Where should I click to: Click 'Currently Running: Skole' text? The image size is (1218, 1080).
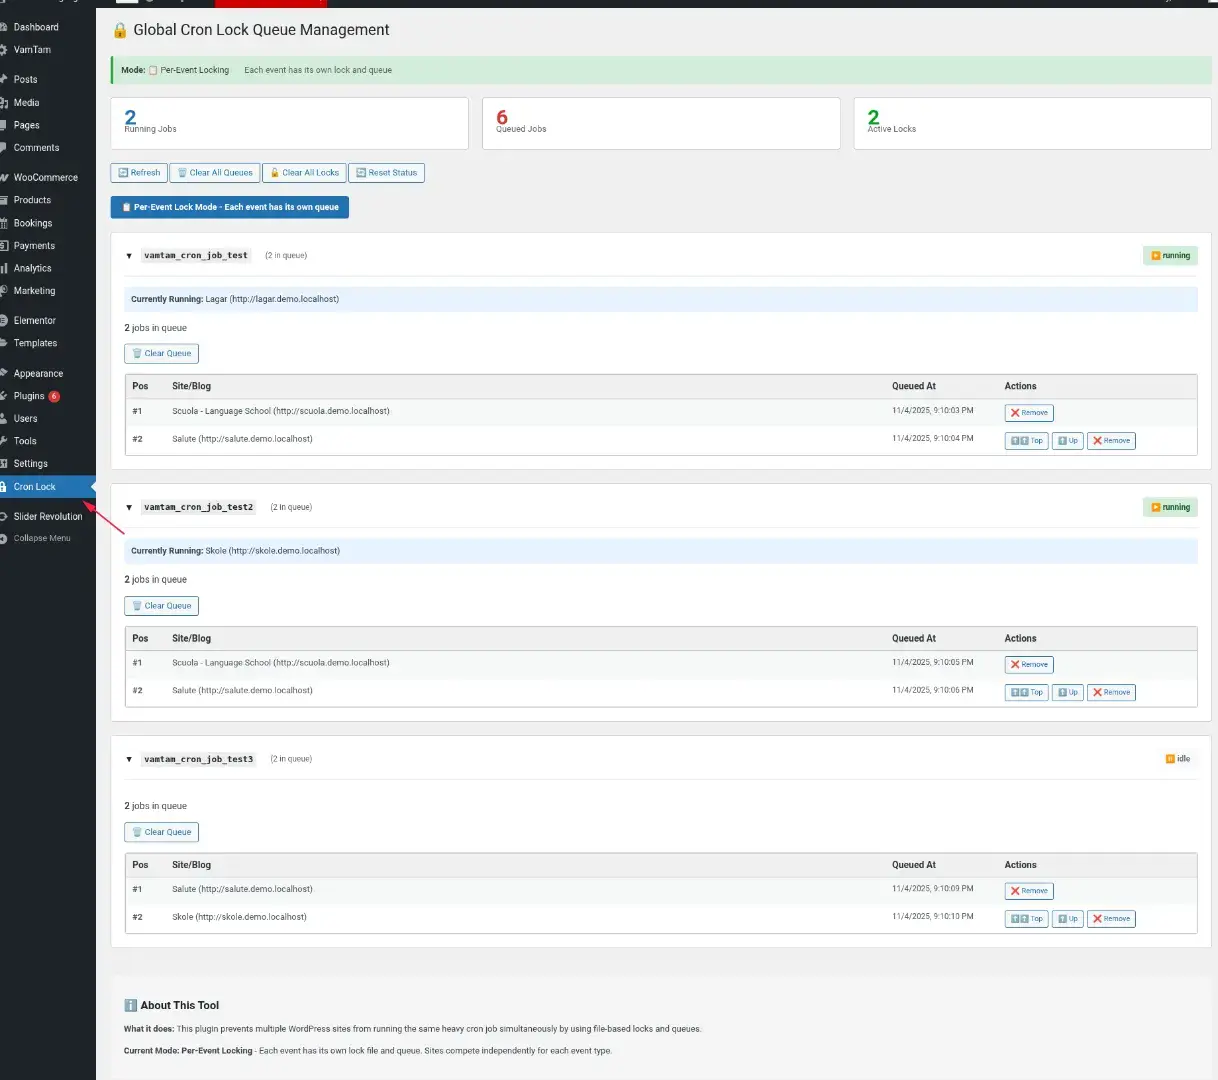235,551
